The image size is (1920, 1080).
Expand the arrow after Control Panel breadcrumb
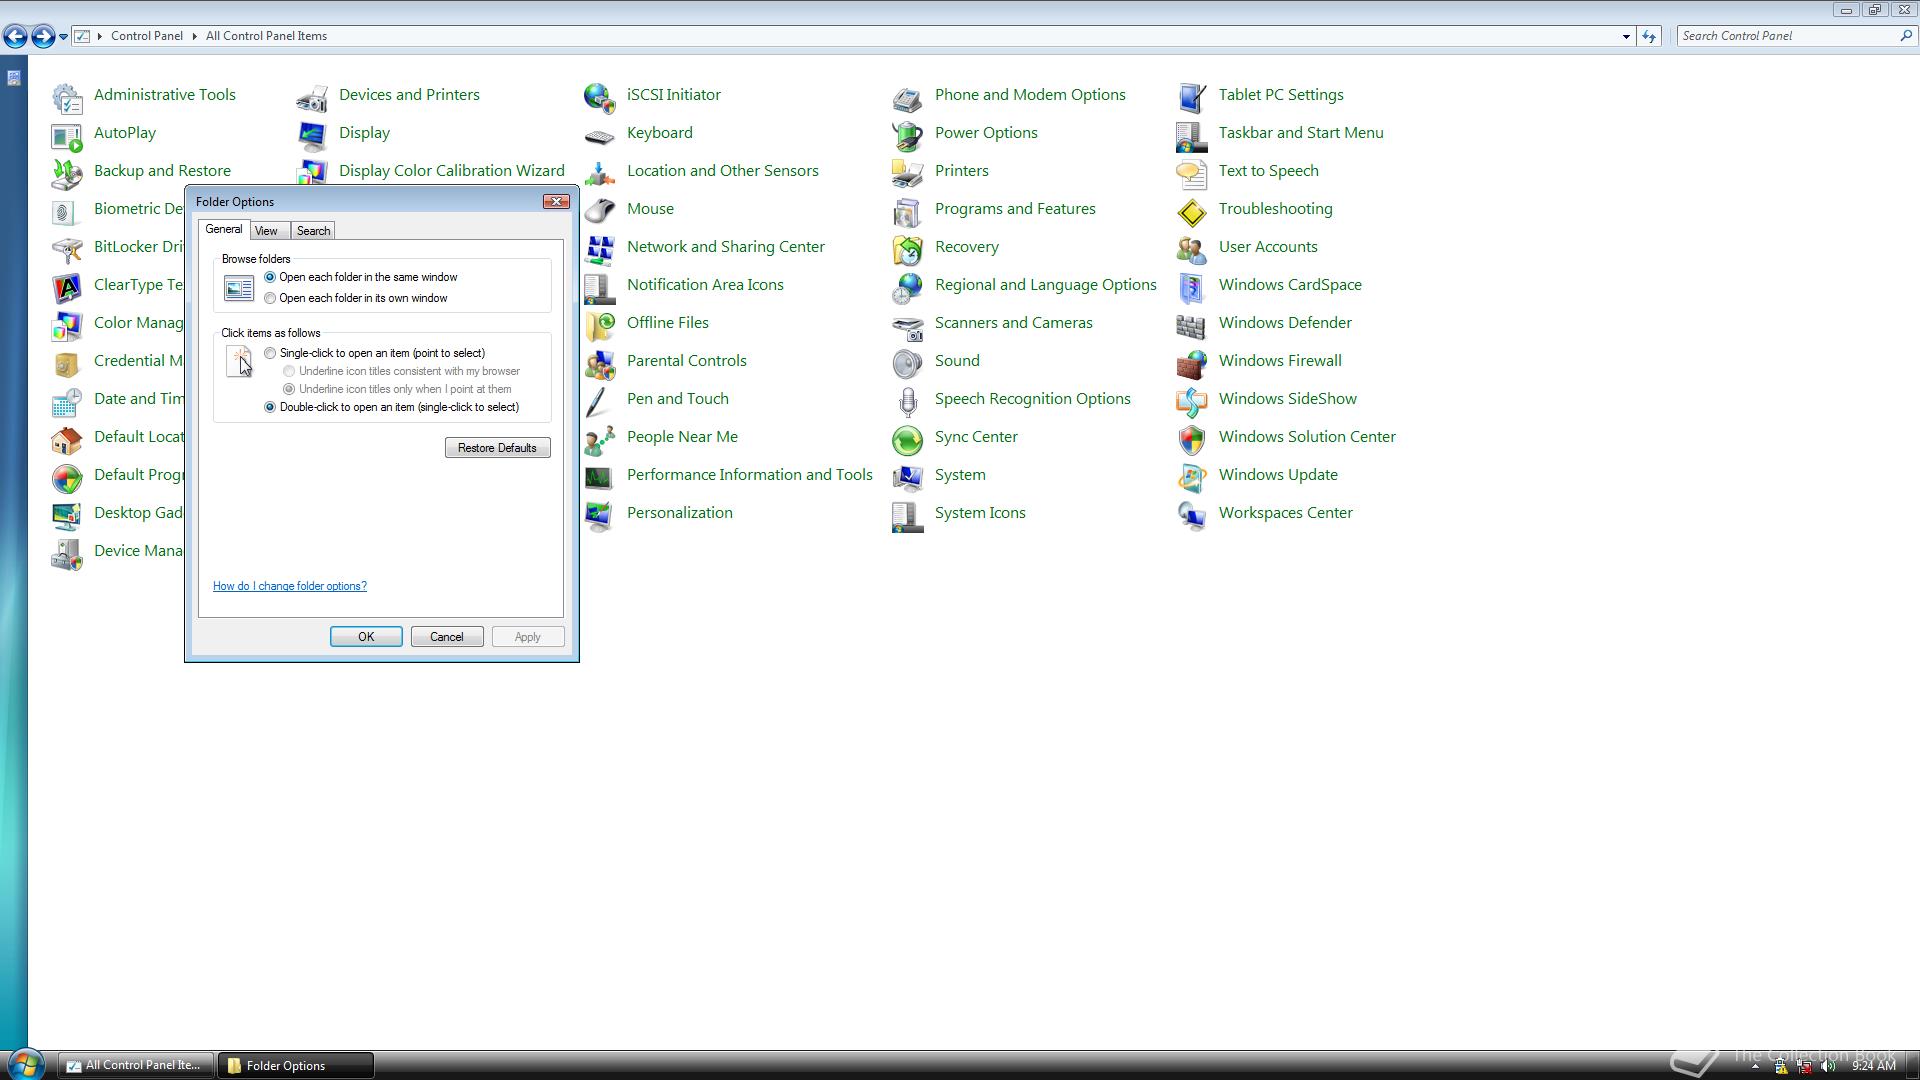coord(194,36)
